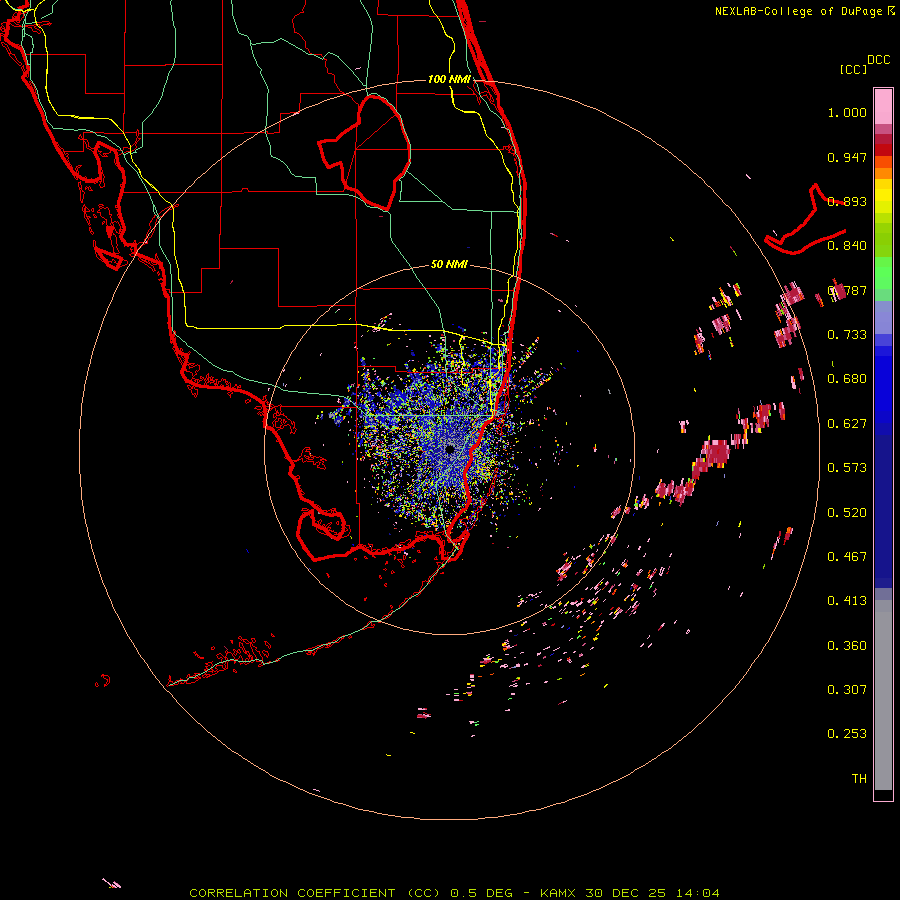Click the [CC] units label
The width and height of the screenshot is (900, 900).
pos(854,69)
